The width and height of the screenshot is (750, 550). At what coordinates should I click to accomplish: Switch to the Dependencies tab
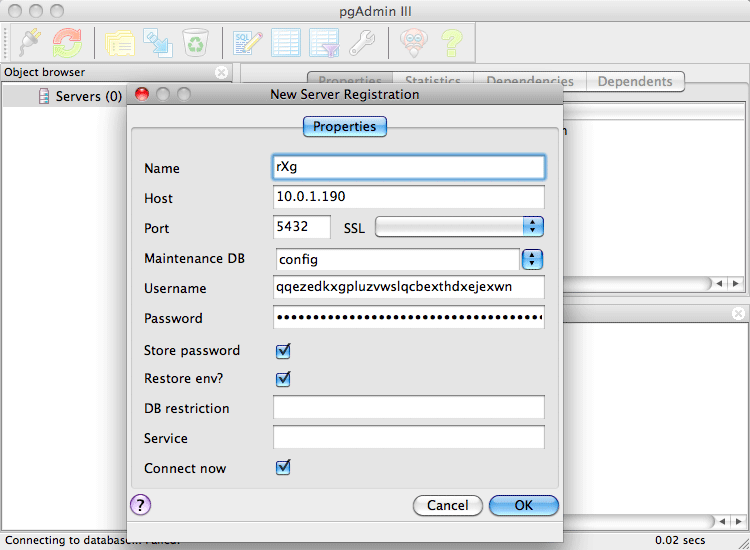tap(529, 80)
